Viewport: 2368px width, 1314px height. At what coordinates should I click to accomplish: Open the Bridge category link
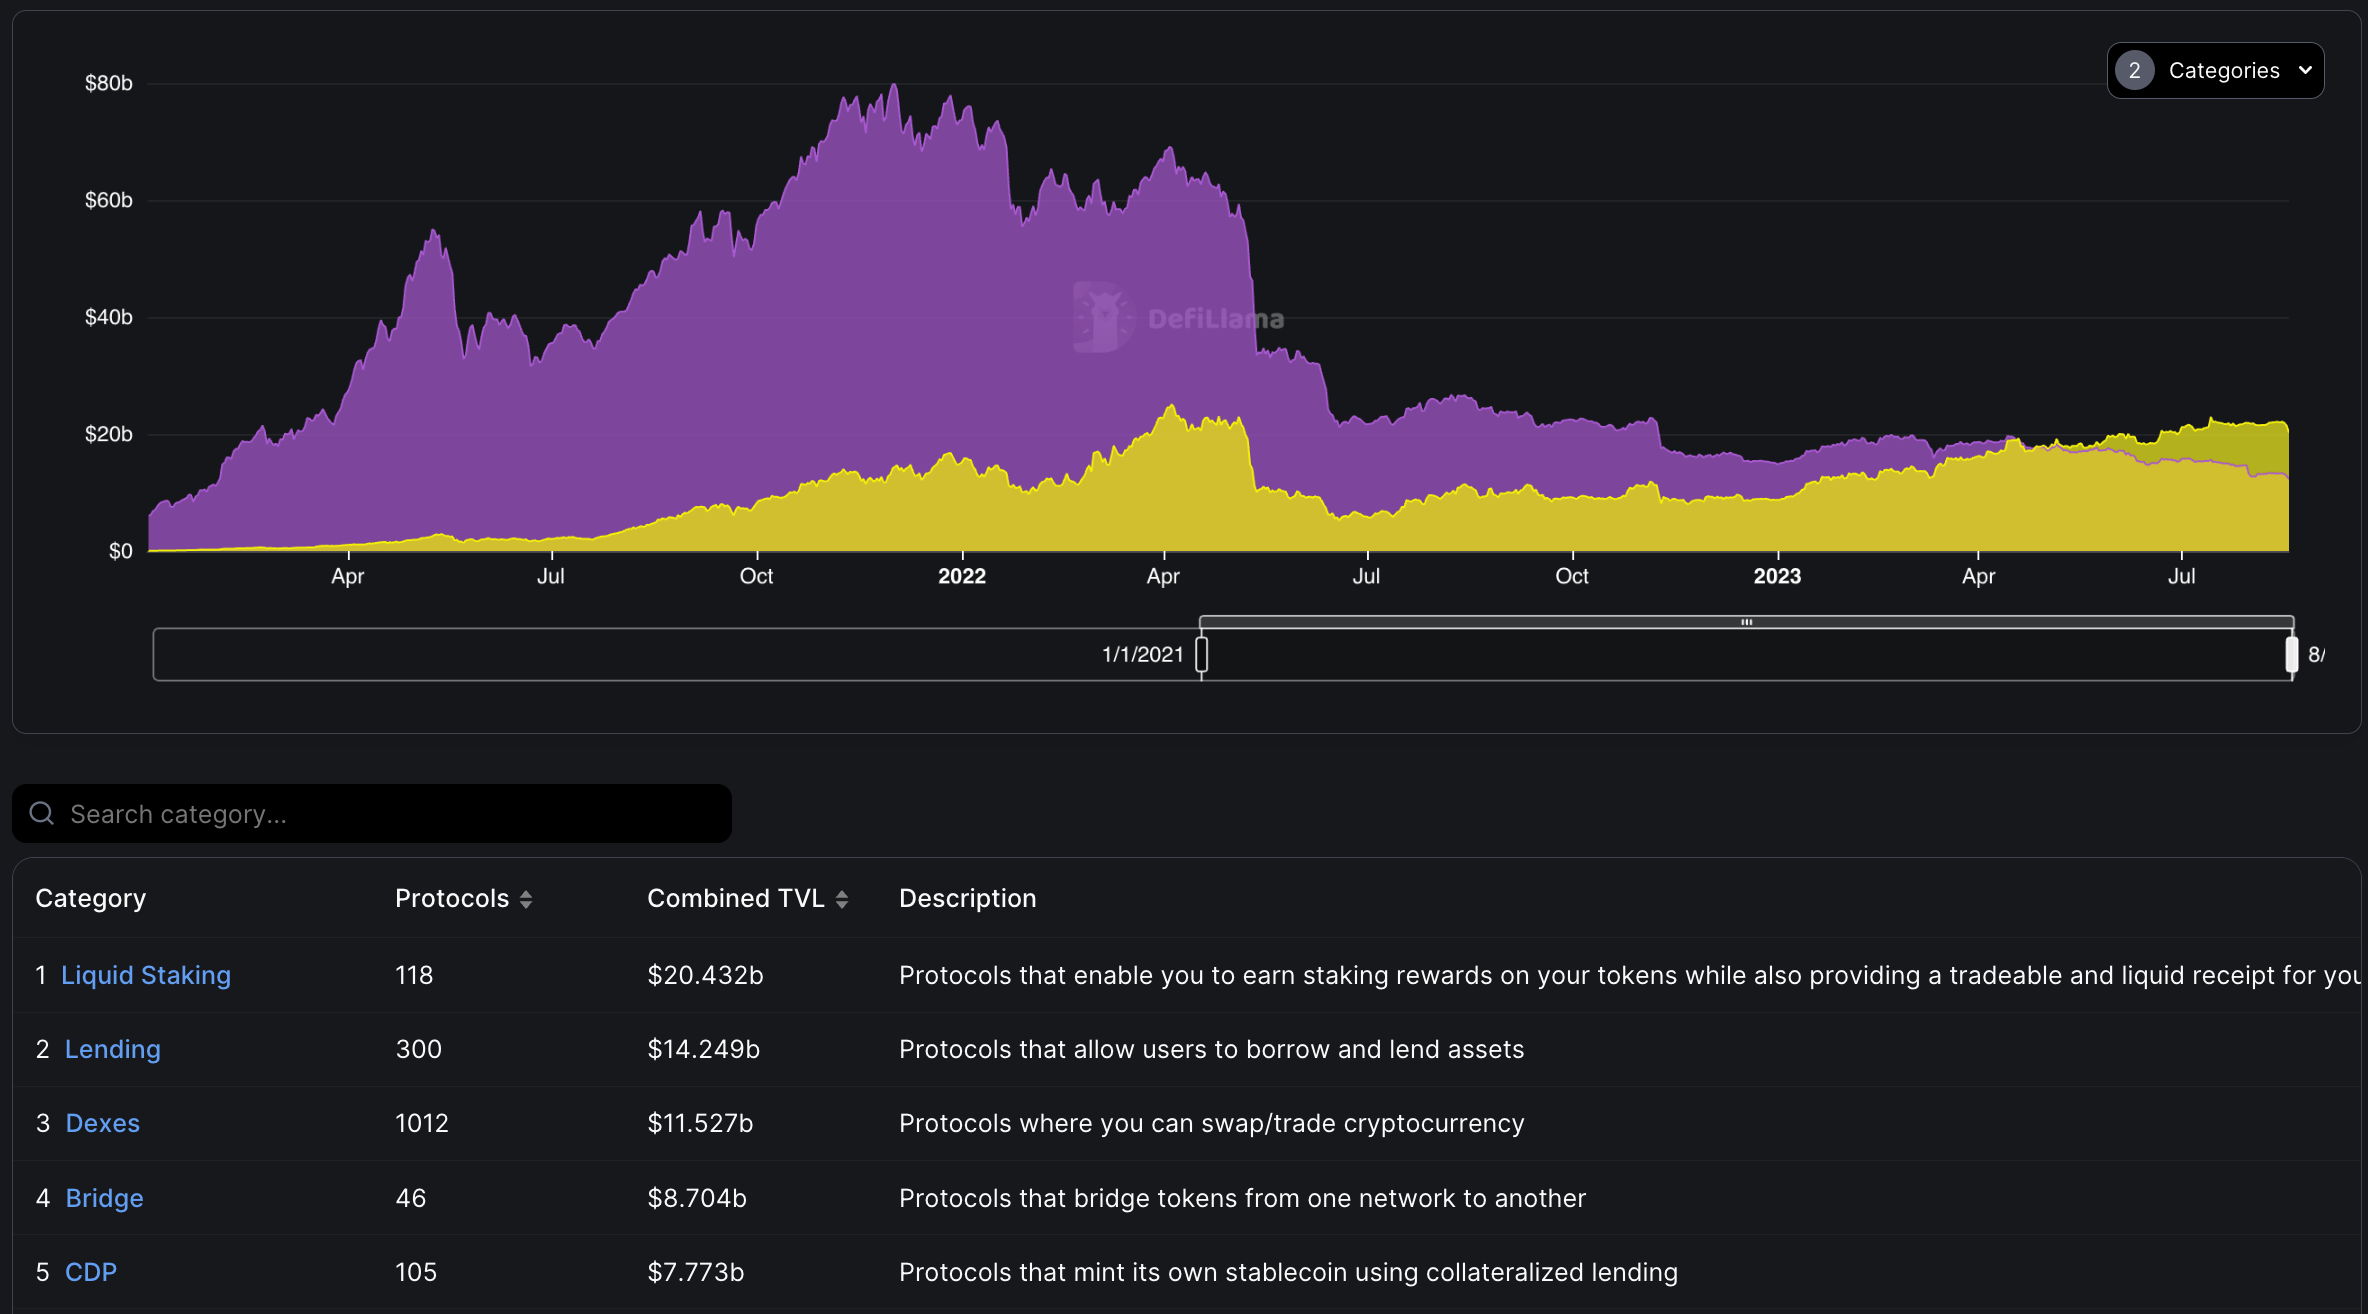click(104, 1198)
